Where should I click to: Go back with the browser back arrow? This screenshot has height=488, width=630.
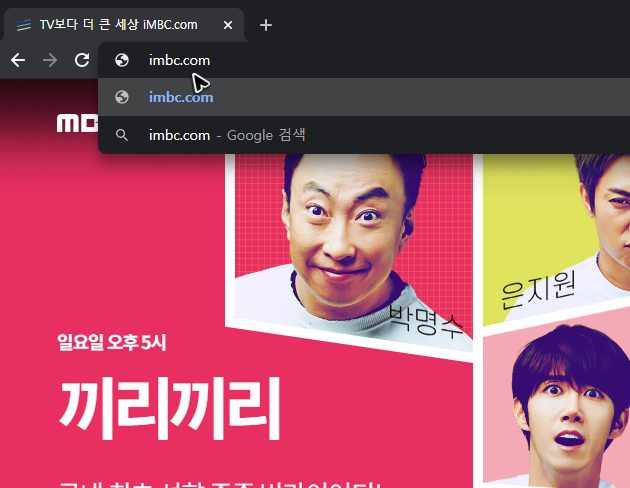[18, 60]
